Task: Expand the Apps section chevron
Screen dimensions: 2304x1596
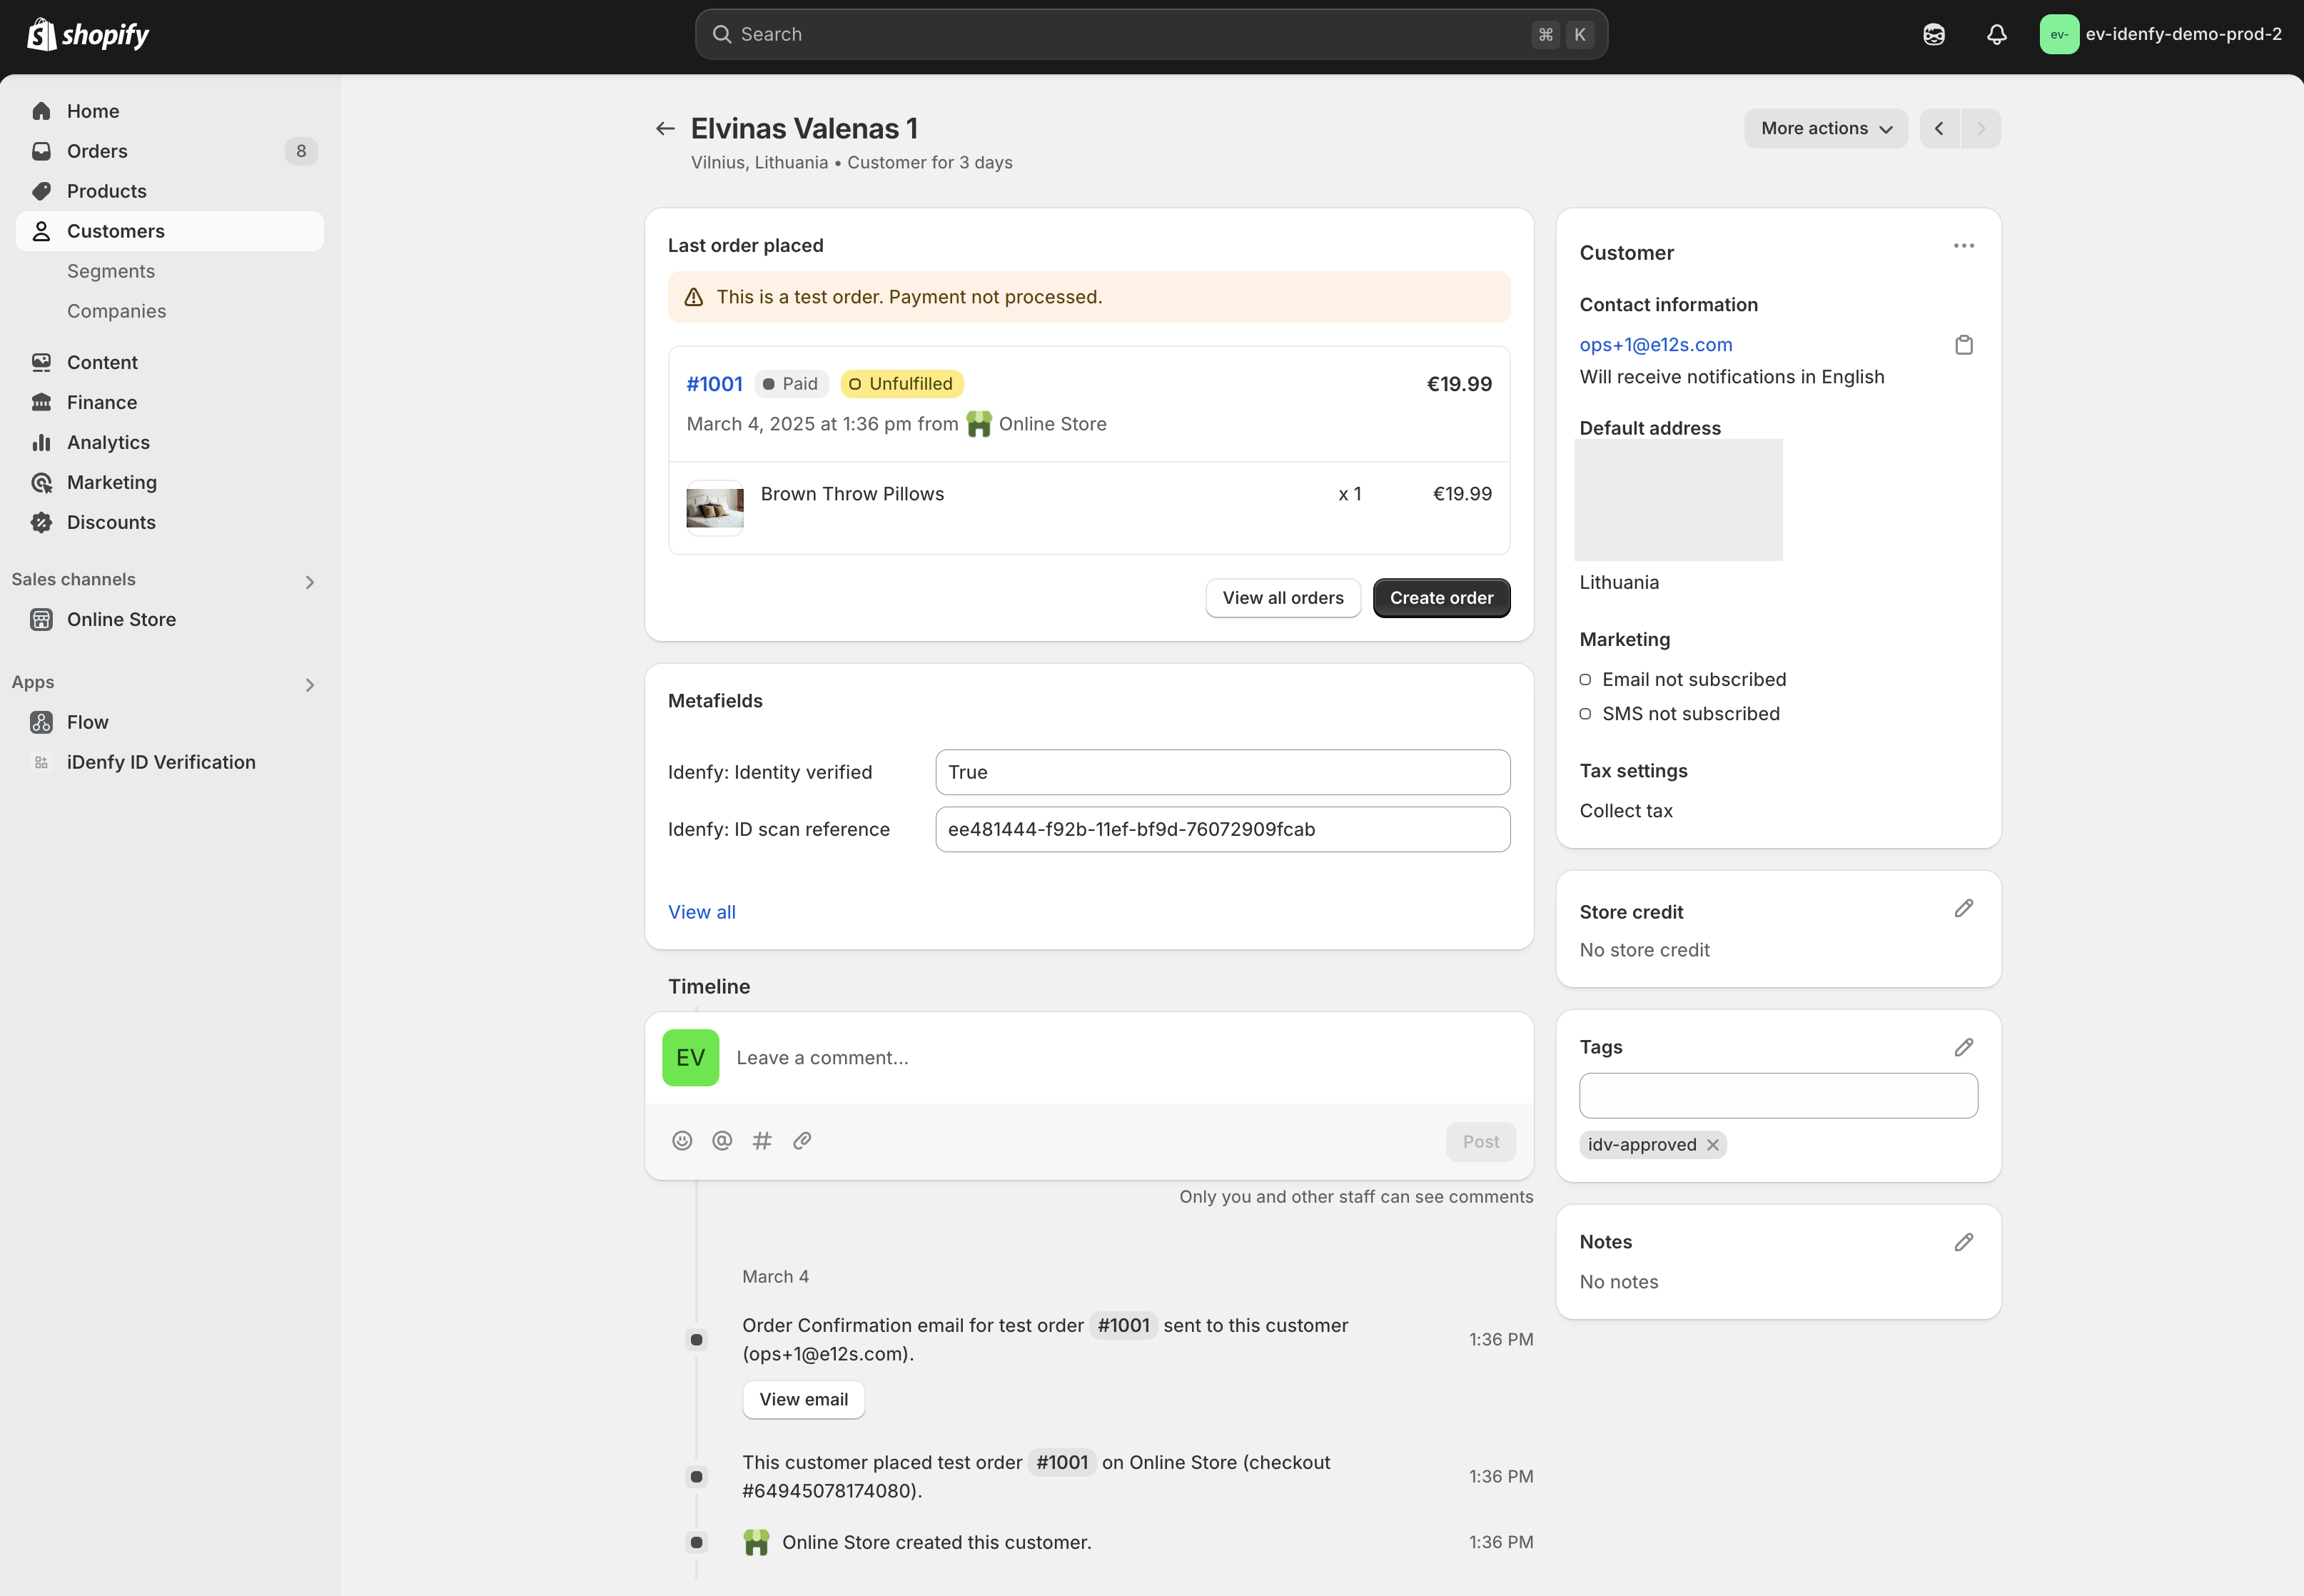Action: point(309,685)
